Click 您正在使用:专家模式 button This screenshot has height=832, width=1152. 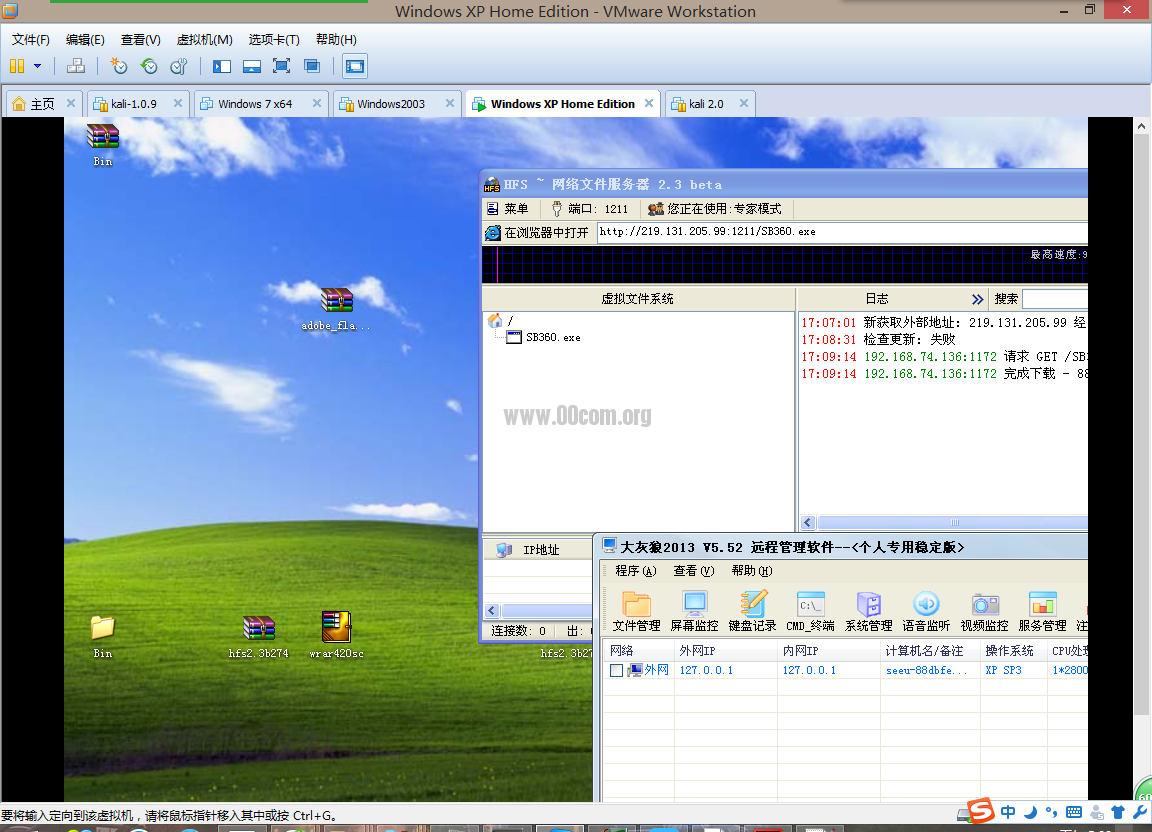(x=715, y=209)
